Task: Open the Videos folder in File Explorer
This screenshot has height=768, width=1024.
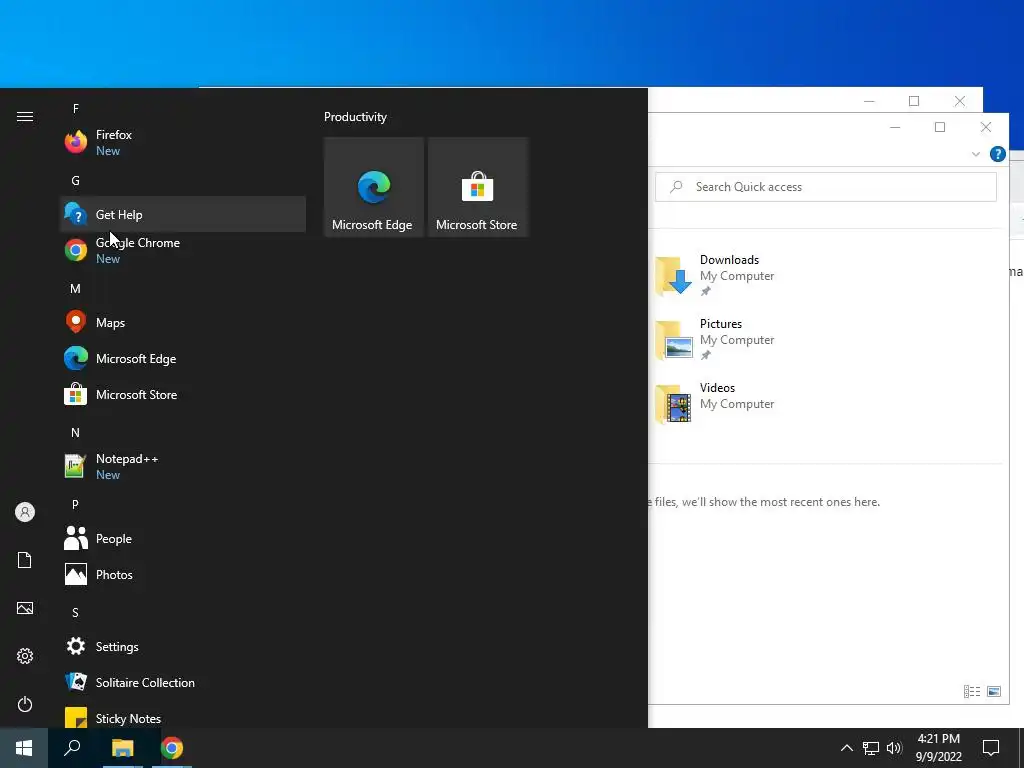Action: (716, 403)
